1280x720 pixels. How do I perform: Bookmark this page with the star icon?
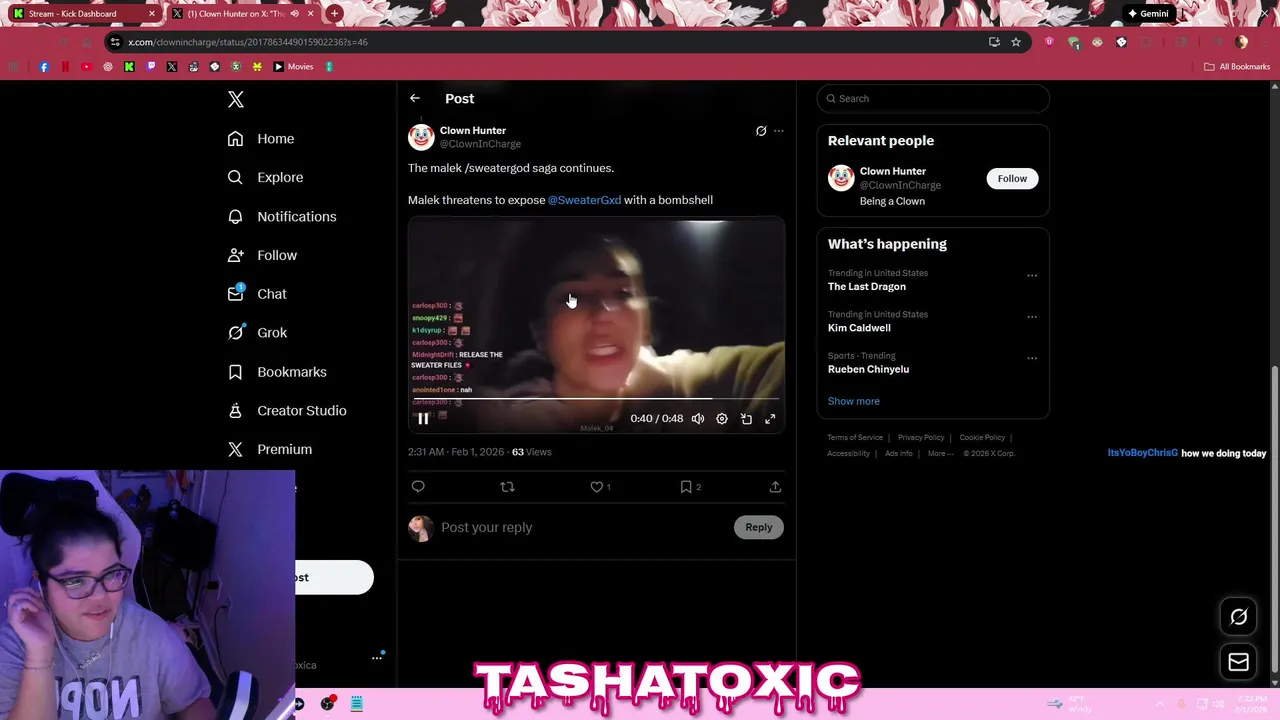[1016, 42]
